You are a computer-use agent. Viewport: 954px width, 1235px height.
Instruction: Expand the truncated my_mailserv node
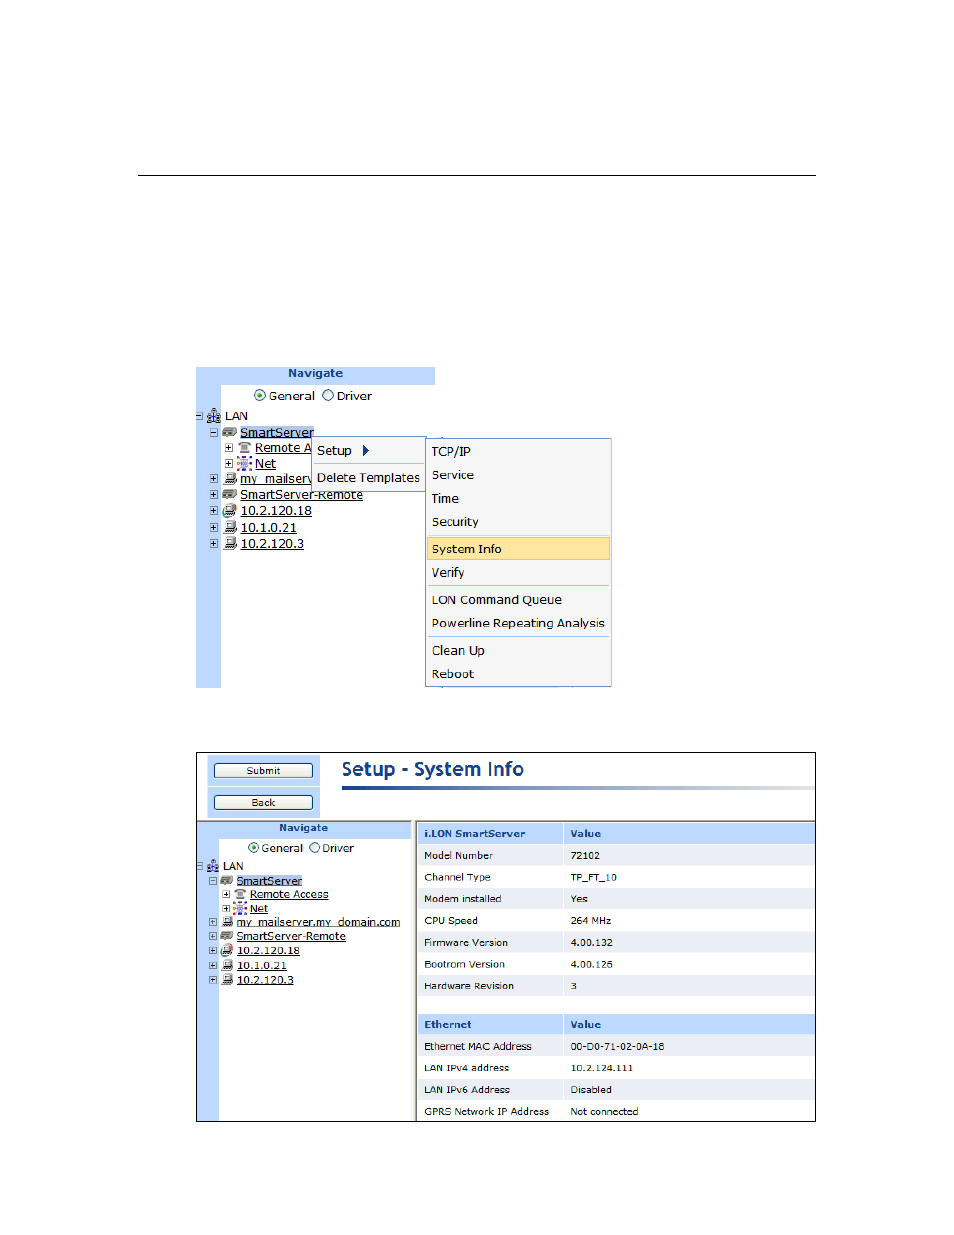point(214,479)
